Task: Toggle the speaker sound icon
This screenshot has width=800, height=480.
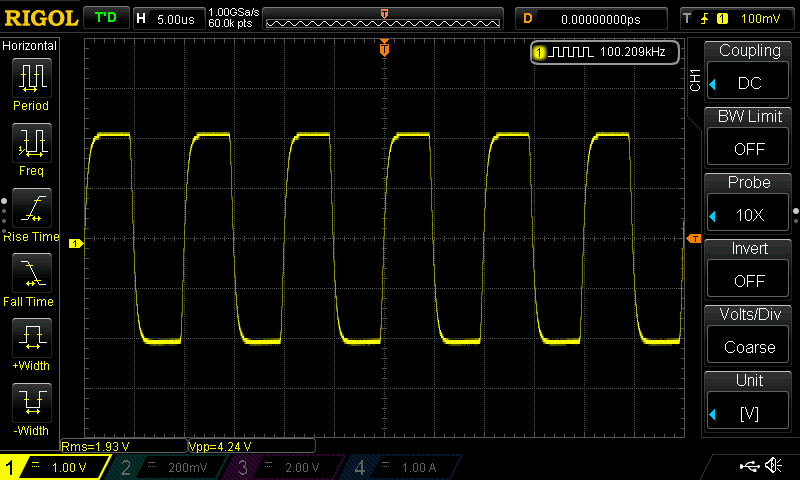Action: 773,466
